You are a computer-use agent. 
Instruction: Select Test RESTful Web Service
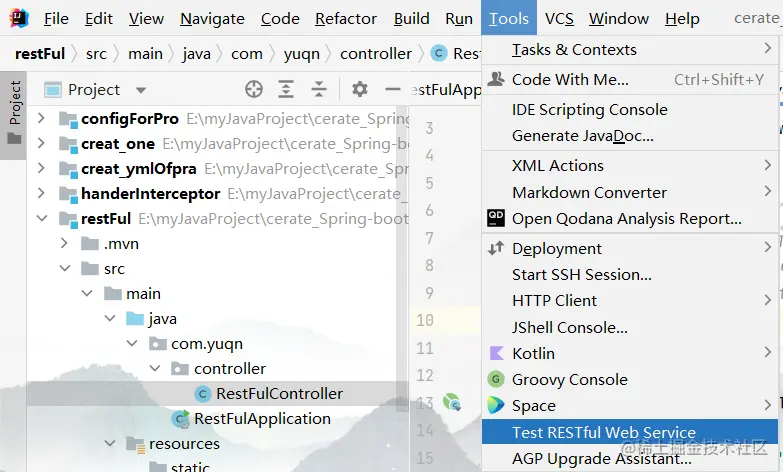[630, 432]
